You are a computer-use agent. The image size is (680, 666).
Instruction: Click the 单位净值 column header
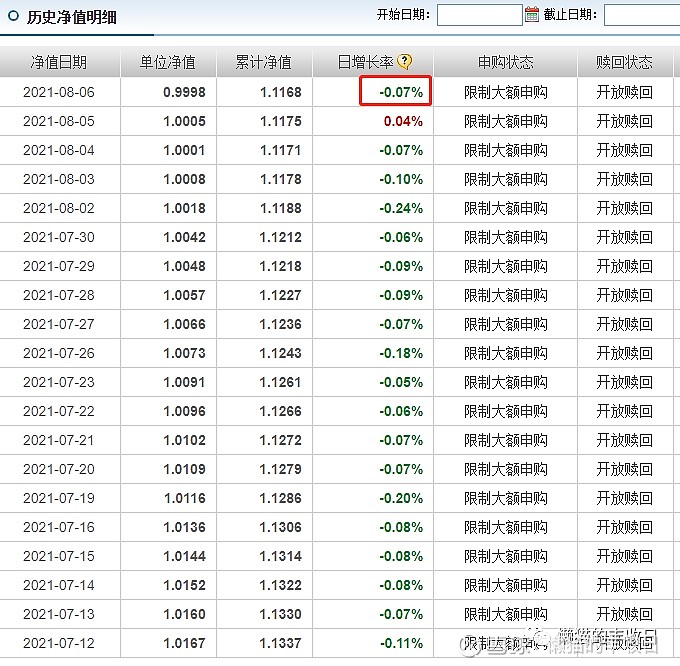point(167,62)
